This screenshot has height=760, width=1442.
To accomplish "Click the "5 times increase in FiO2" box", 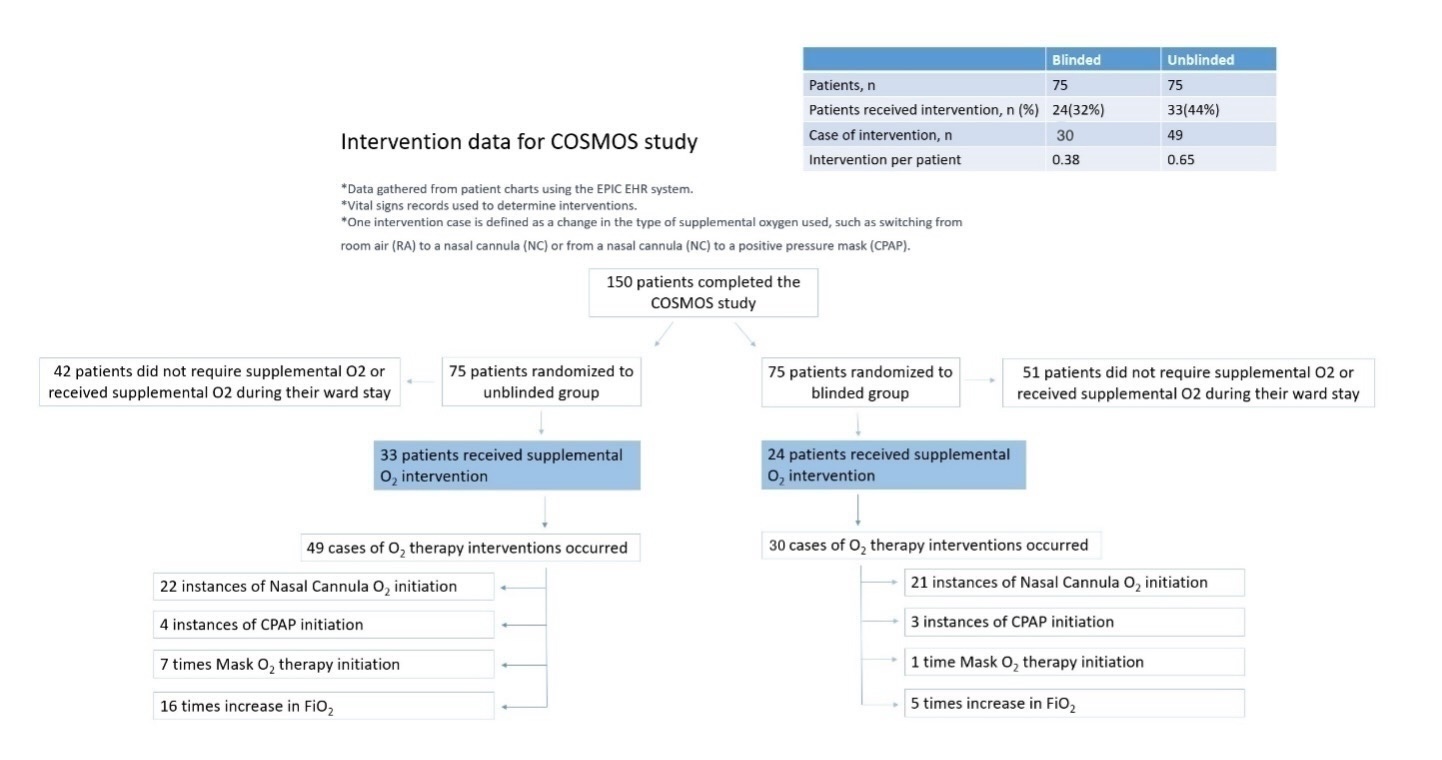I will [x=1074, y=703].
